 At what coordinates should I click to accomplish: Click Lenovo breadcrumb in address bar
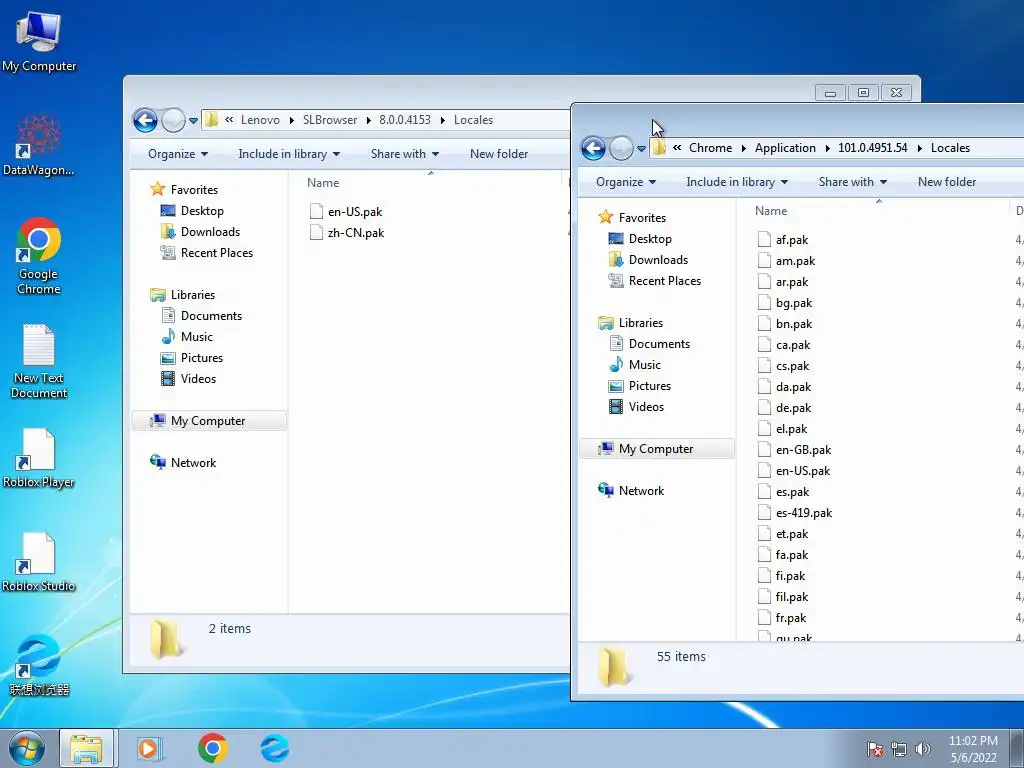(260, 120)
